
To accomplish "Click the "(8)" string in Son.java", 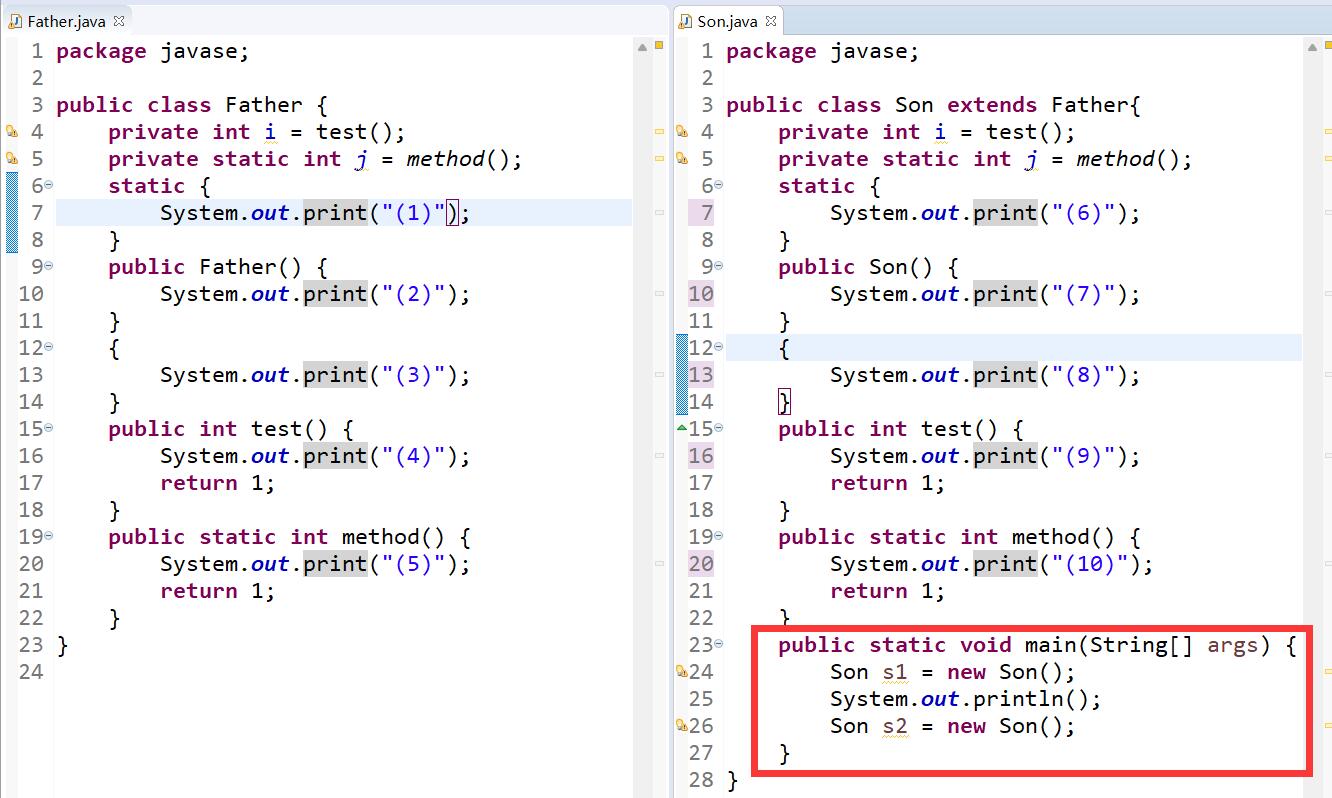I will point(1083,375).
